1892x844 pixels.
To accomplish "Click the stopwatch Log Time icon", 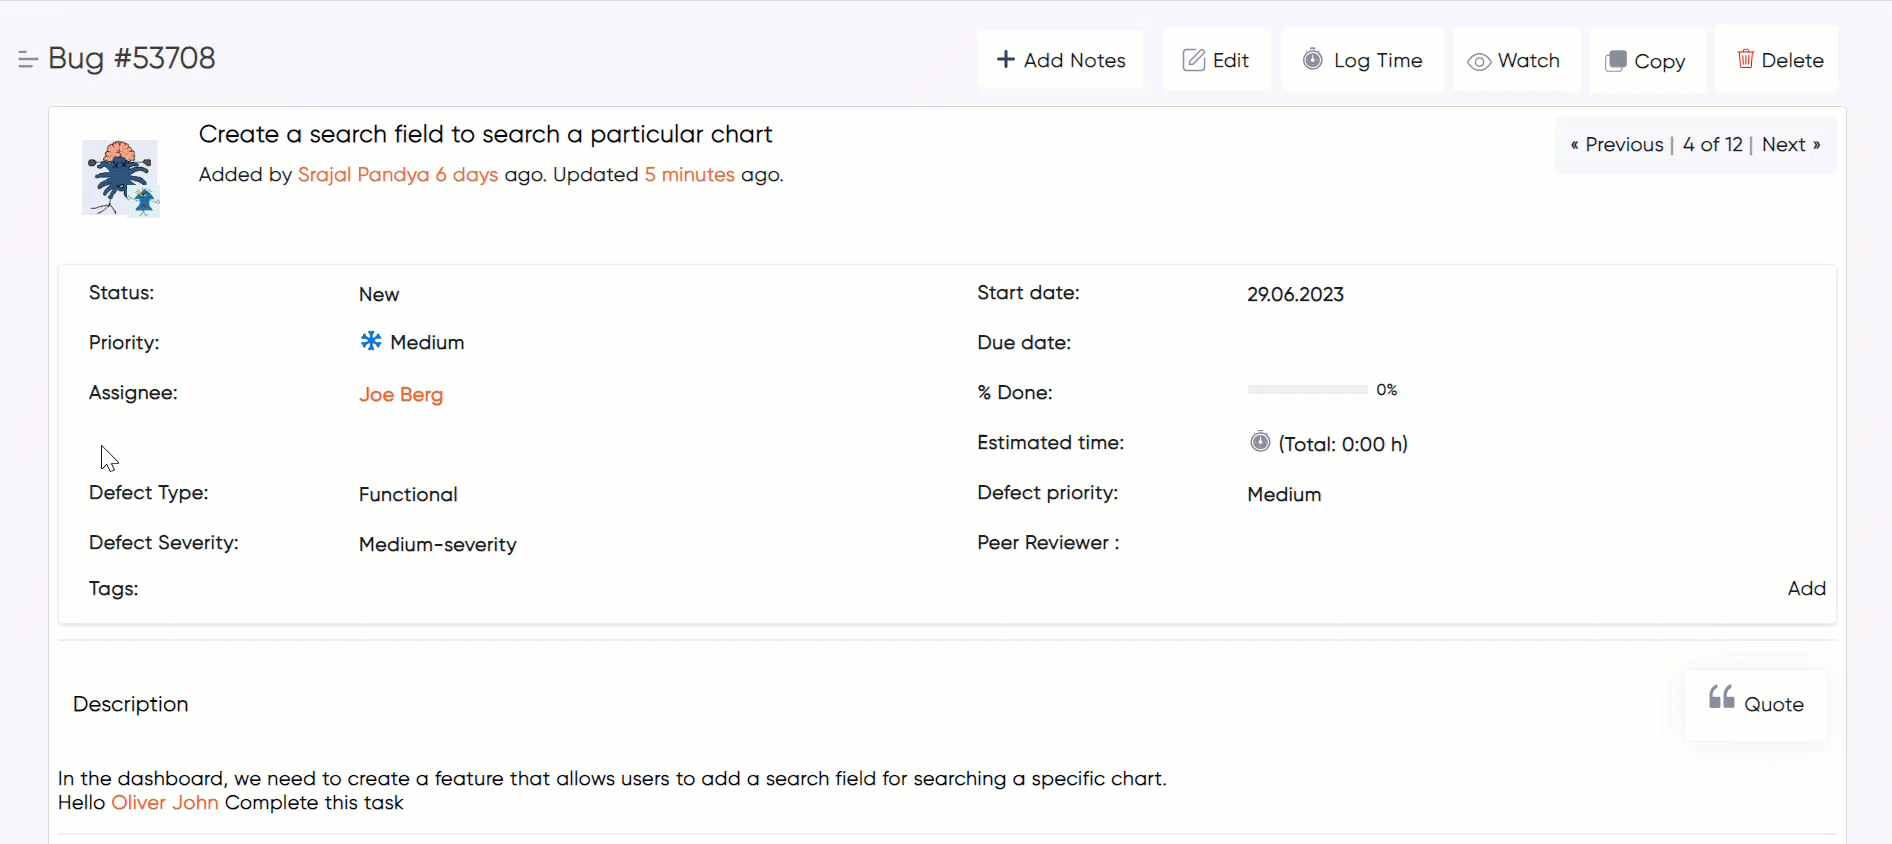I will pyautogui.click(x=1313, y=60).
